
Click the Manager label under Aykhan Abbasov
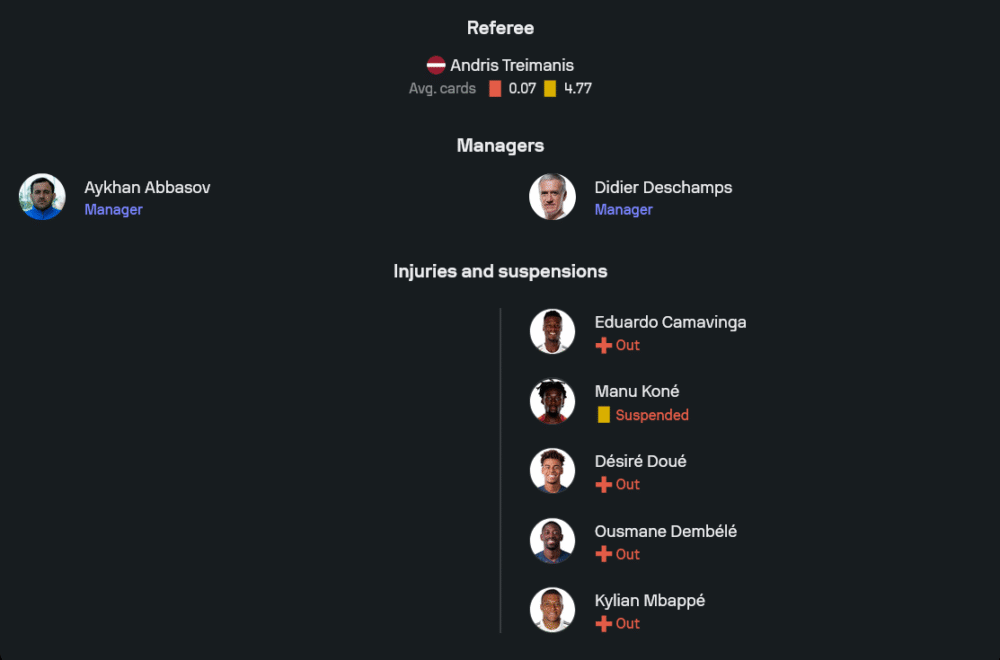point(114,210)
